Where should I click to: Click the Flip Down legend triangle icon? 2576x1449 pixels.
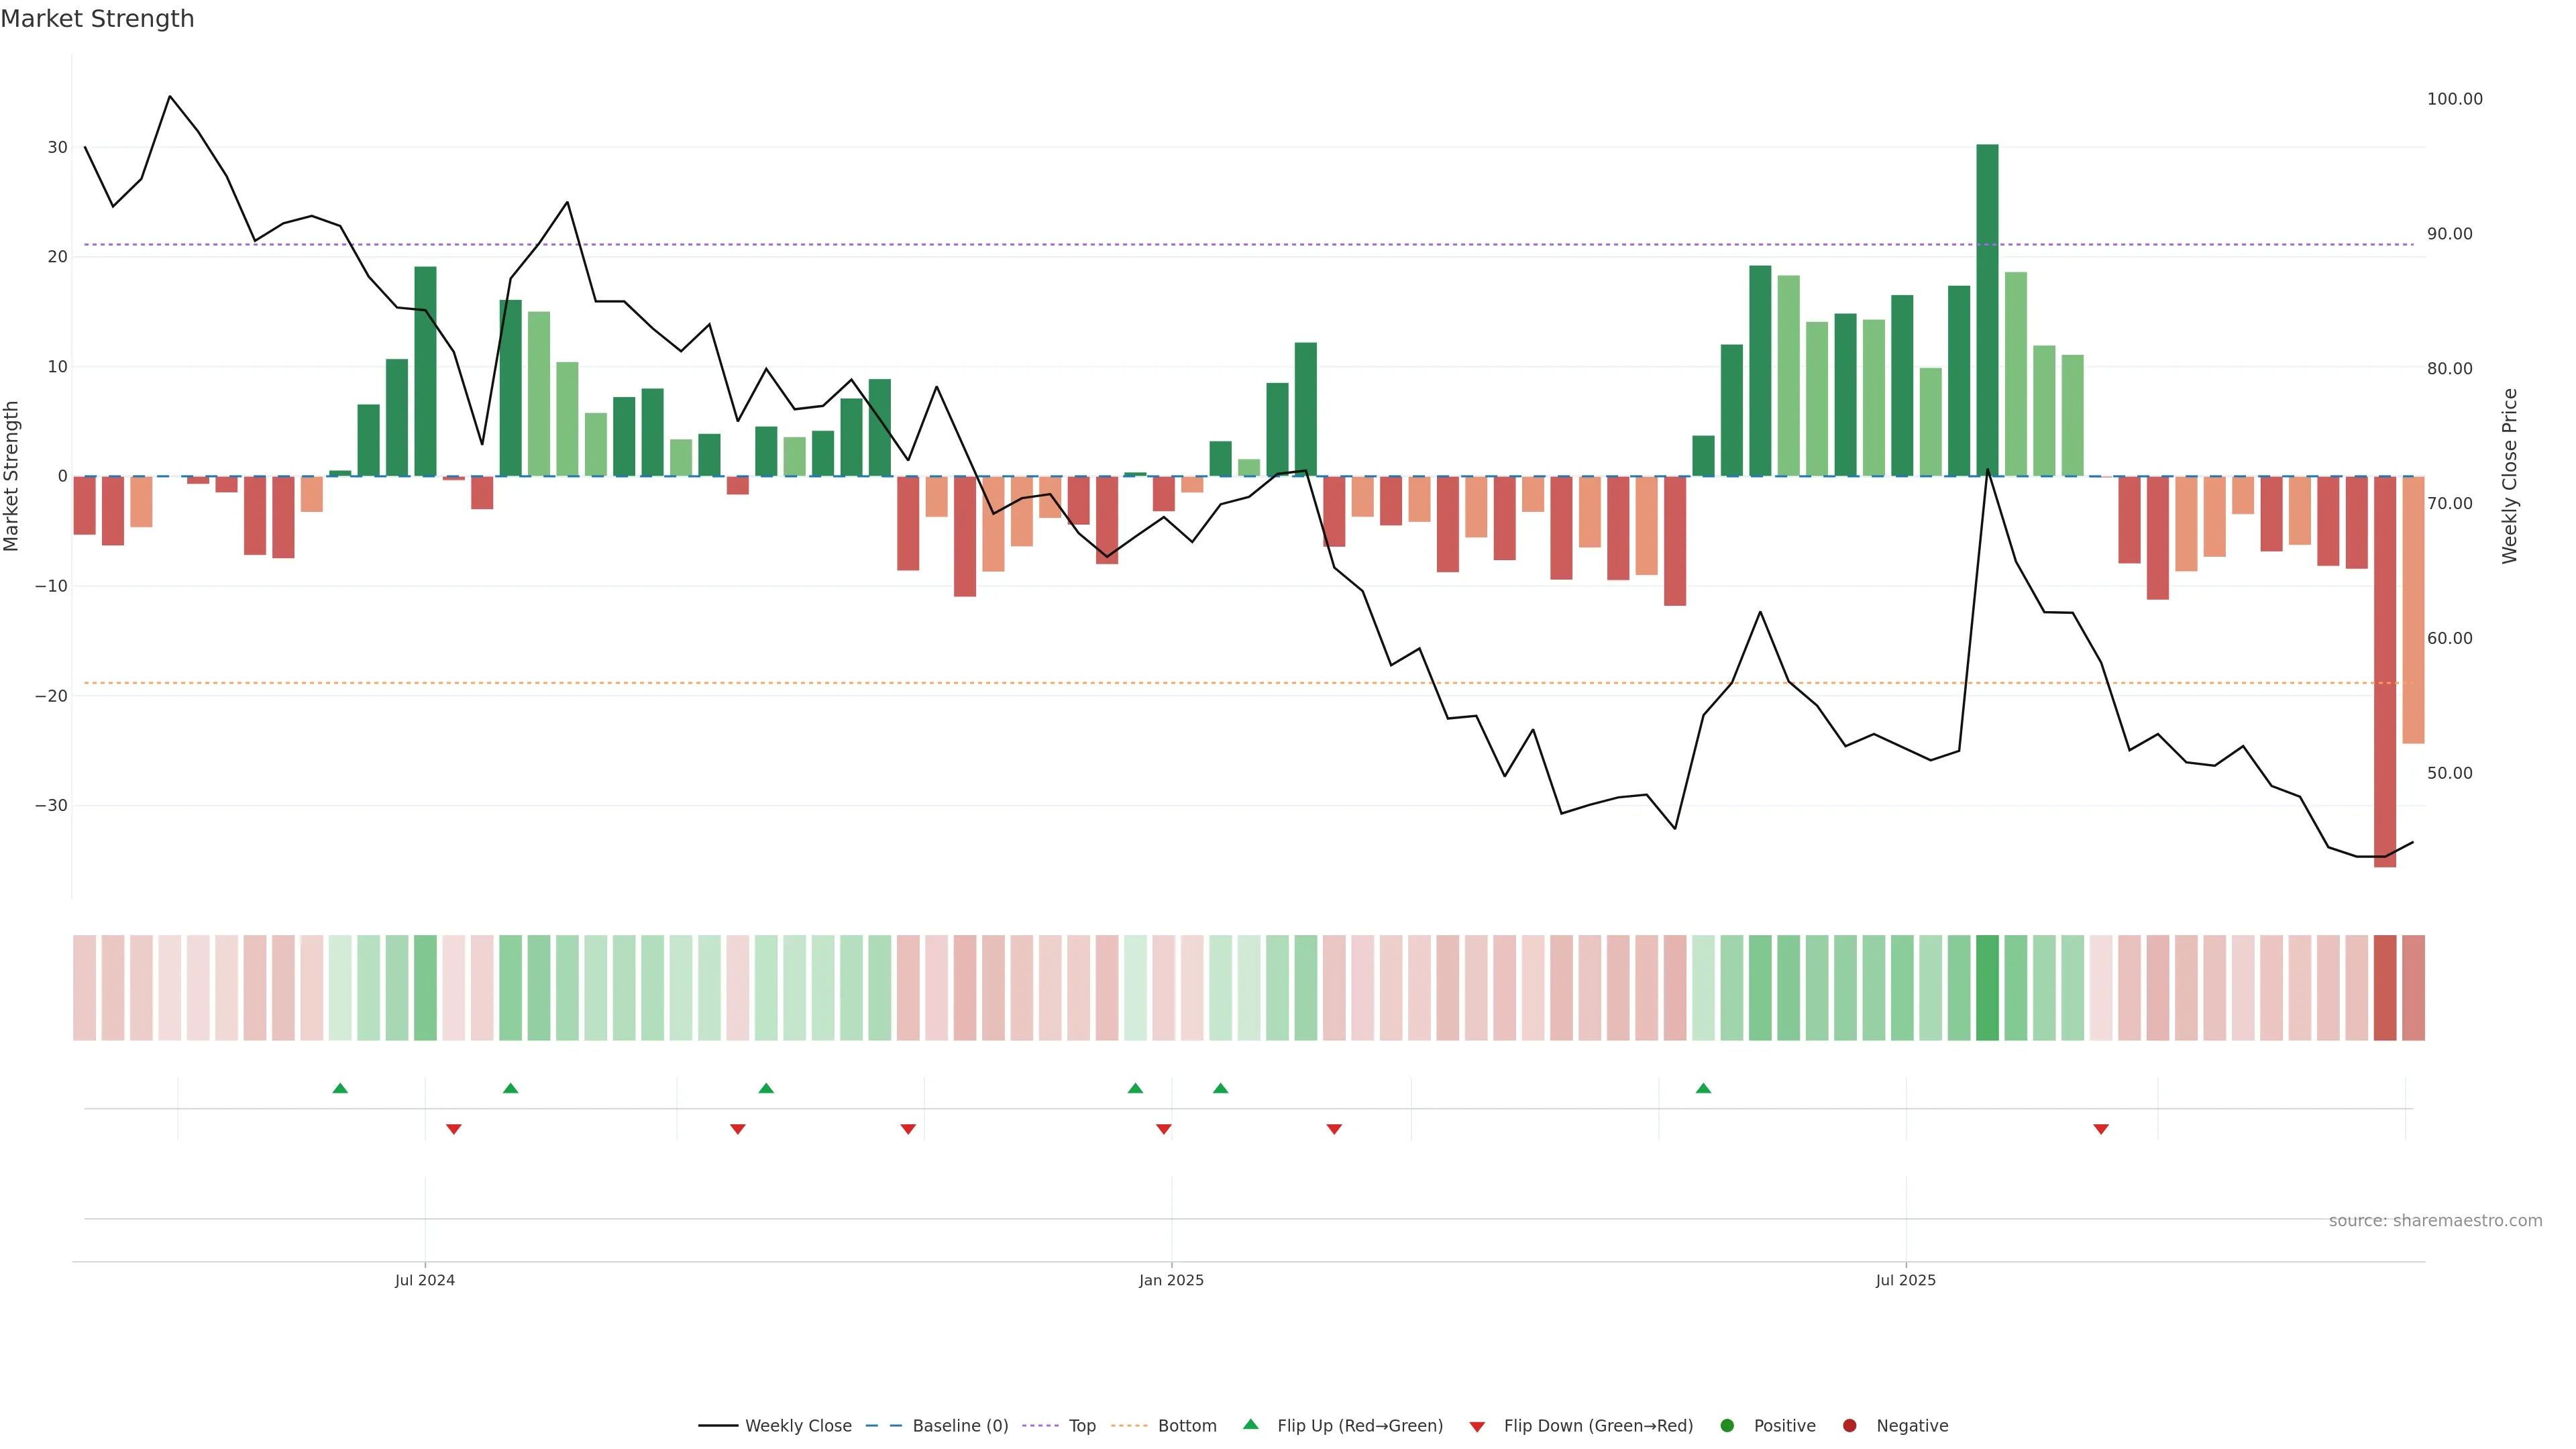pos(1477,1426)
